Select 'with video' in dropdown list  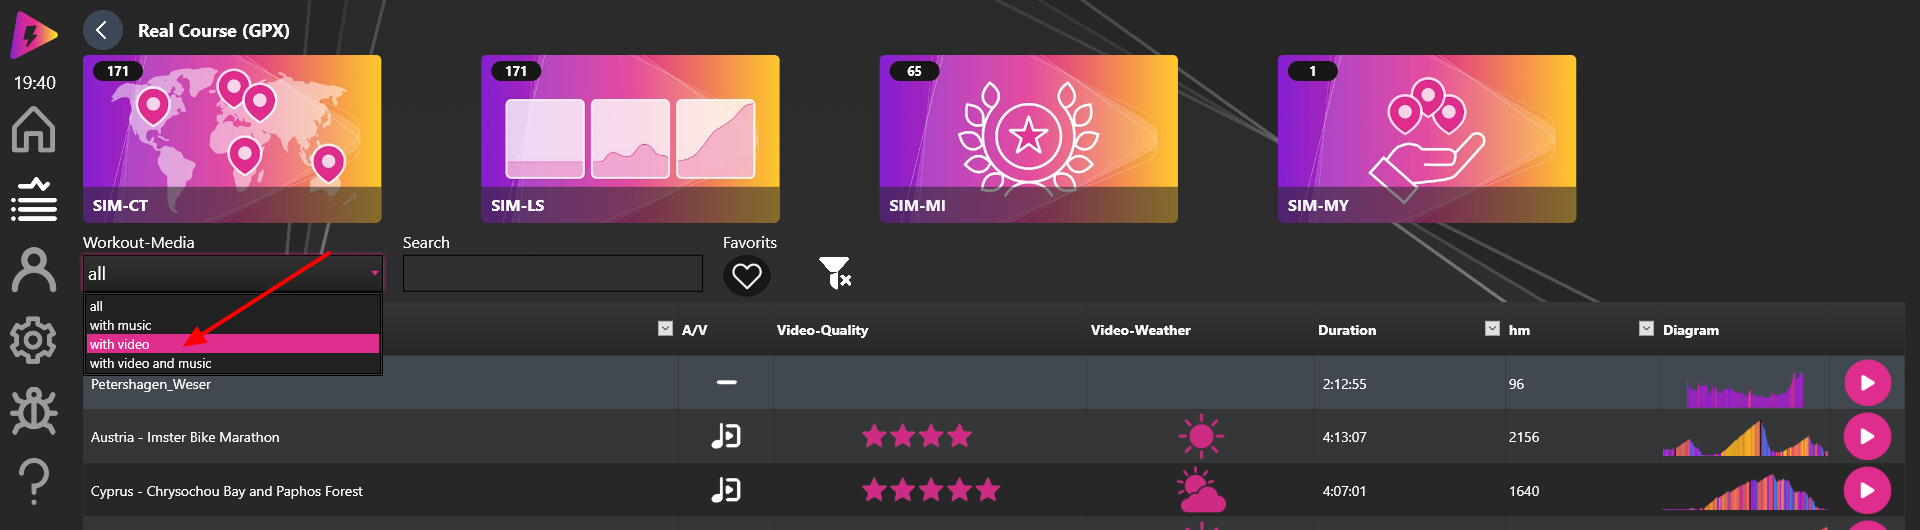click(232, 344)
